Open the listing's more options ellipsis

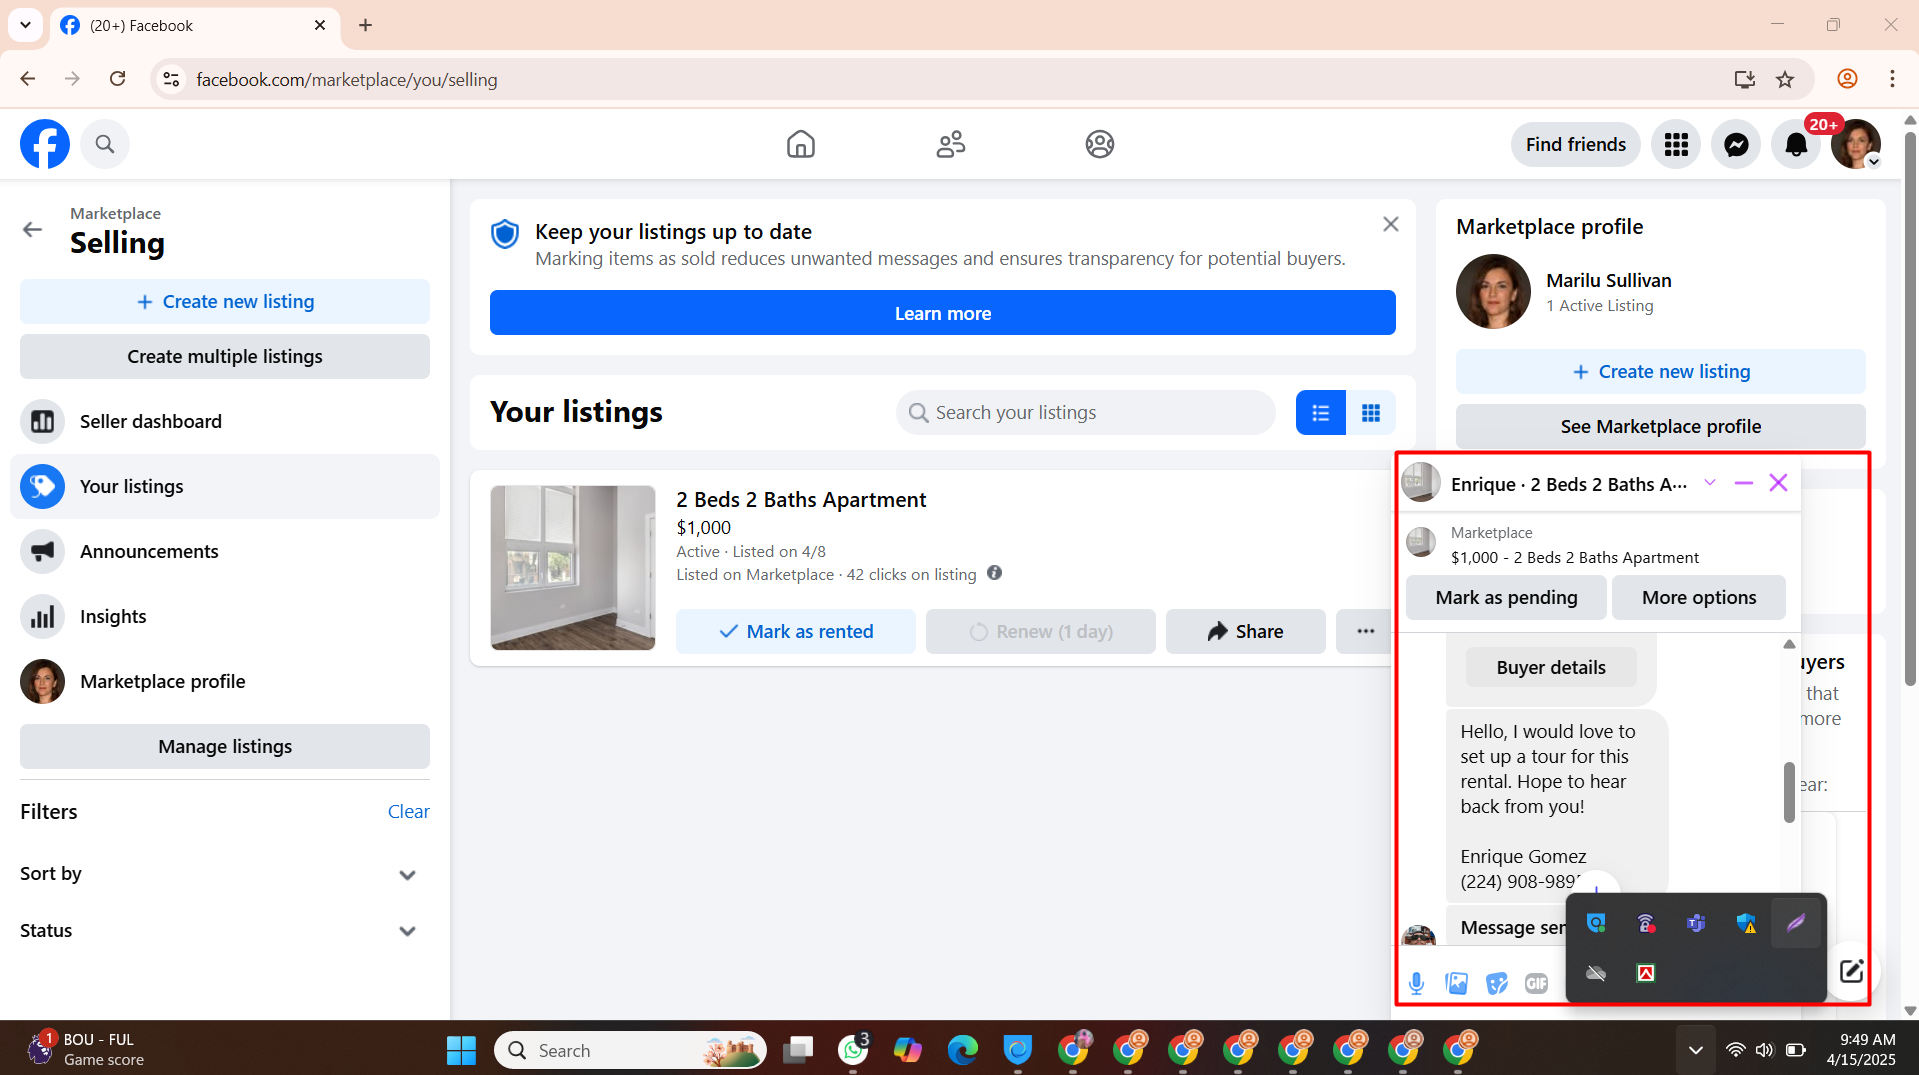click(x=1365, y=631)
